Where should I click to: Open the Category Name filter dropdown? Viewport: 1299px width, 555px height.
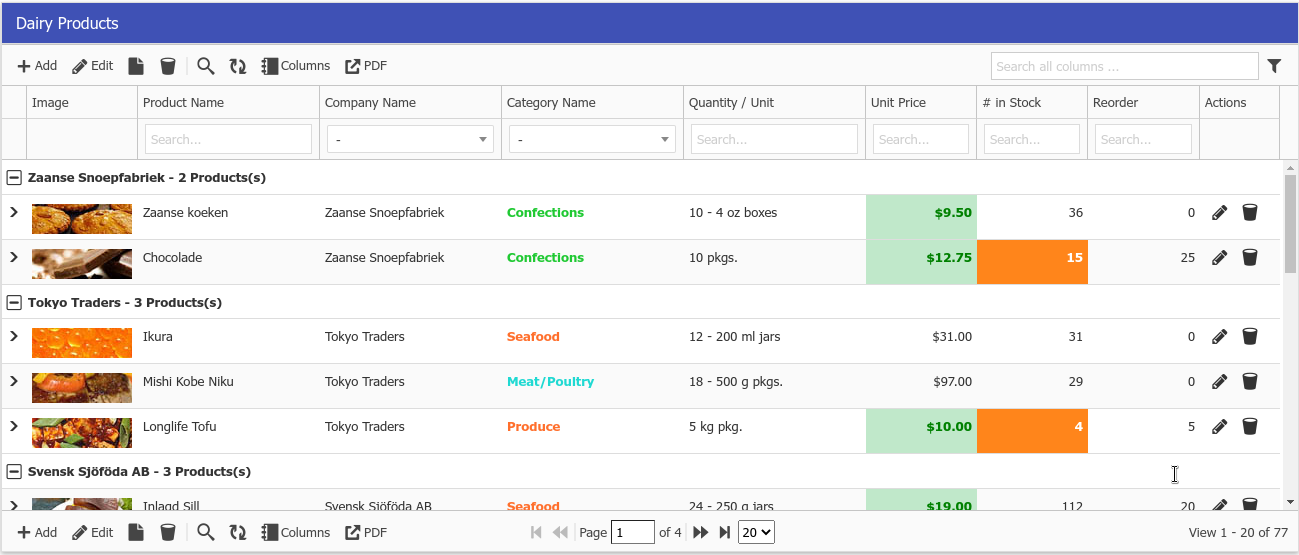tap(592, 140)
